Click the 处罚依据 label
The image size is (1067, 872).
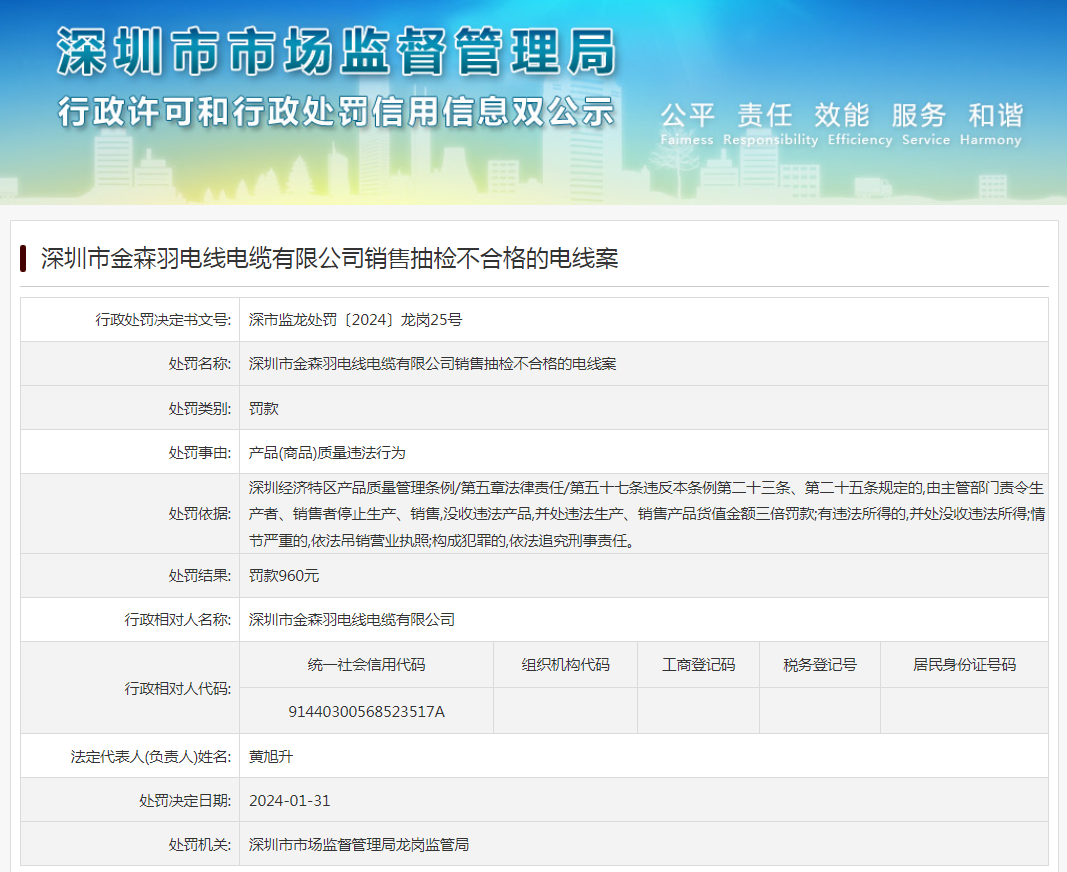click(199, 514)
